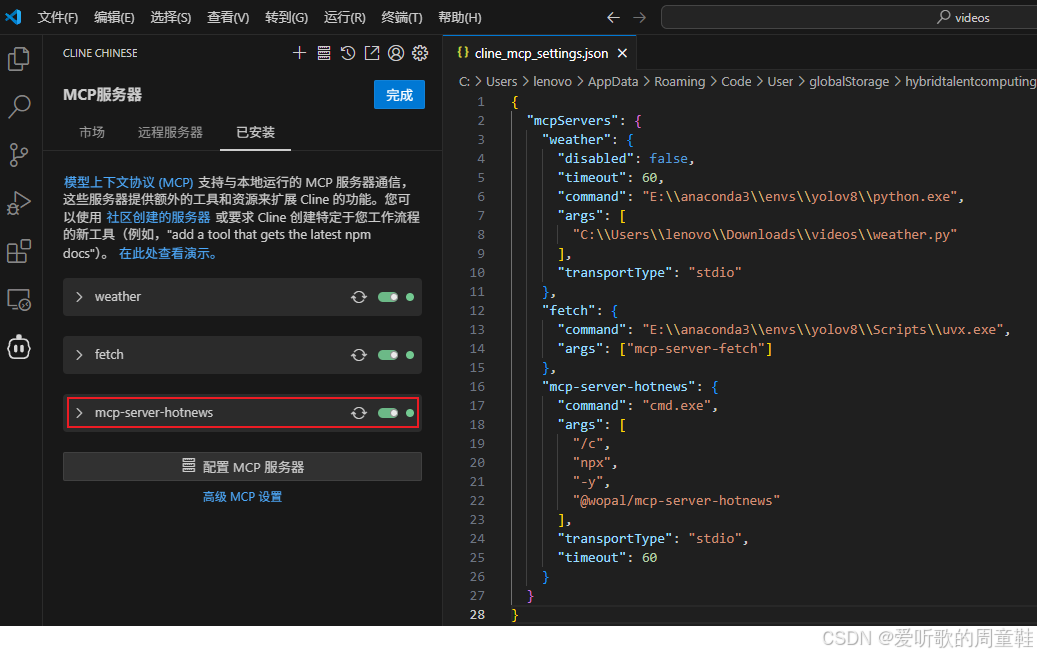Viewport: 1037px width, 656px height.
Task: Open the 编辑(E) menu
Action: point(114,17)
